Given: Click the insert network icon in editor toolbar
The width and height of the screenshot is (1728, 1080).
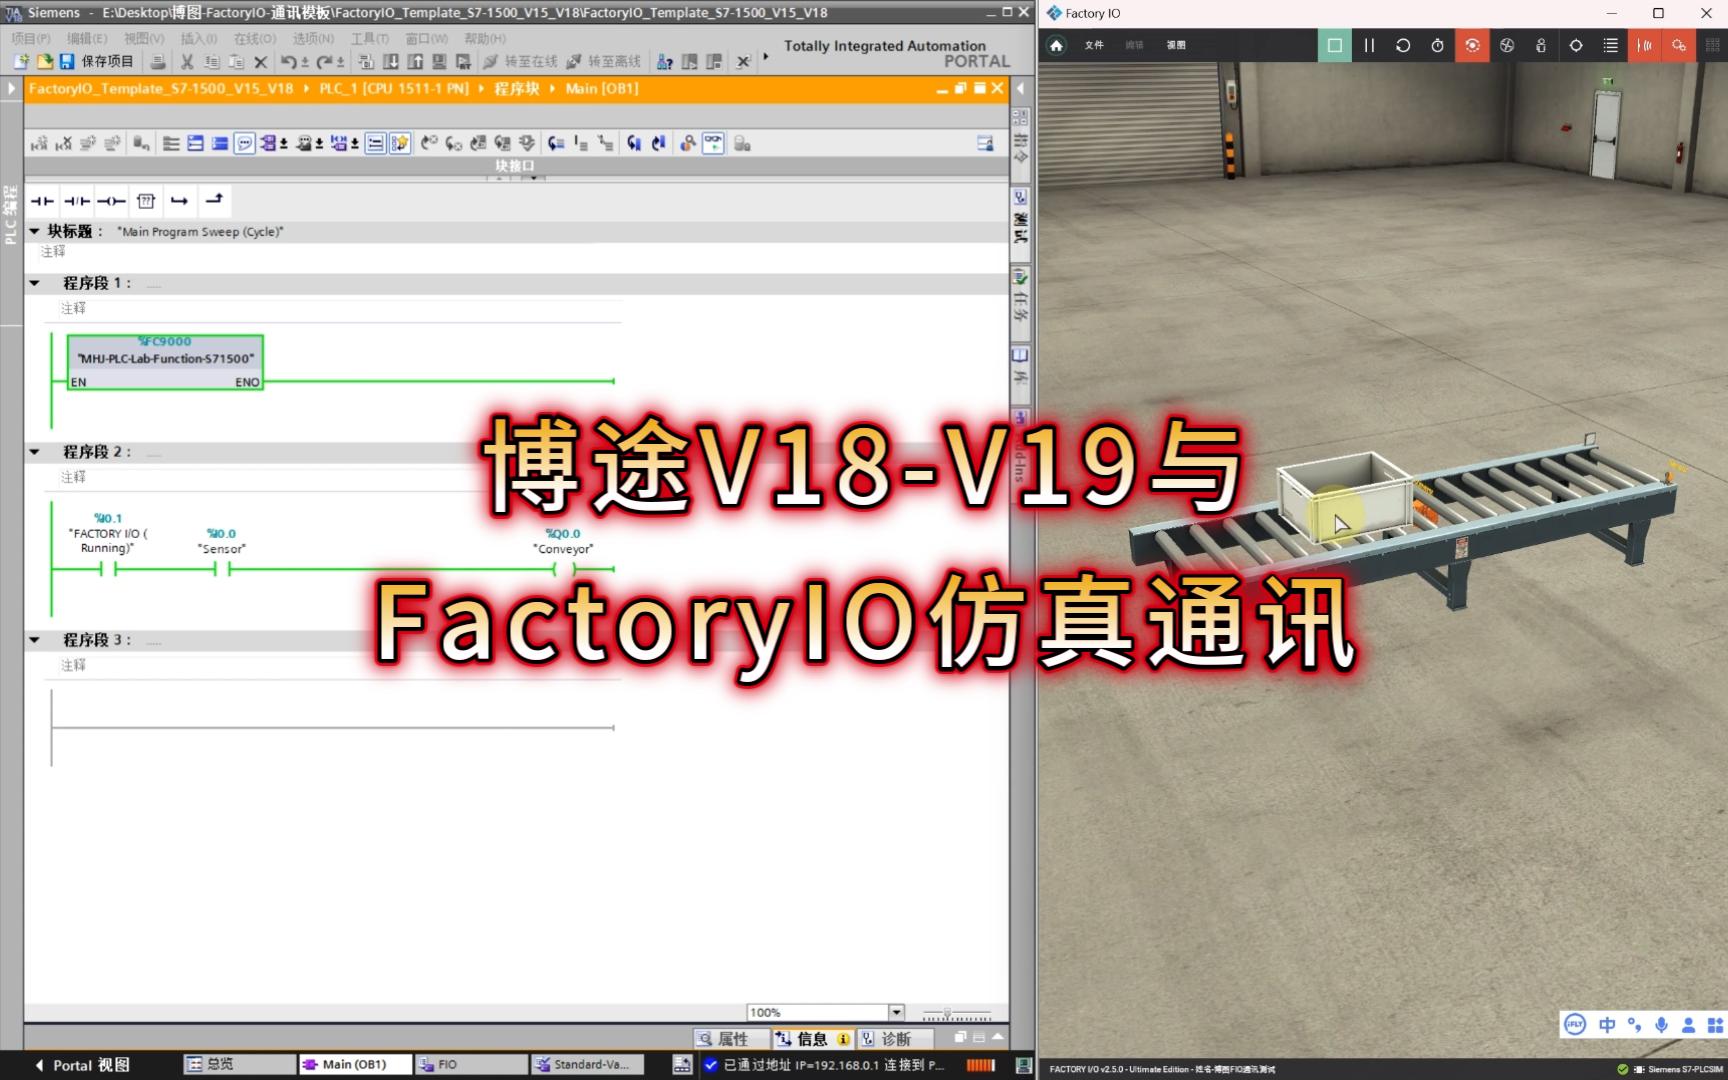Looking at the screenshot, I should pos(39,144).
